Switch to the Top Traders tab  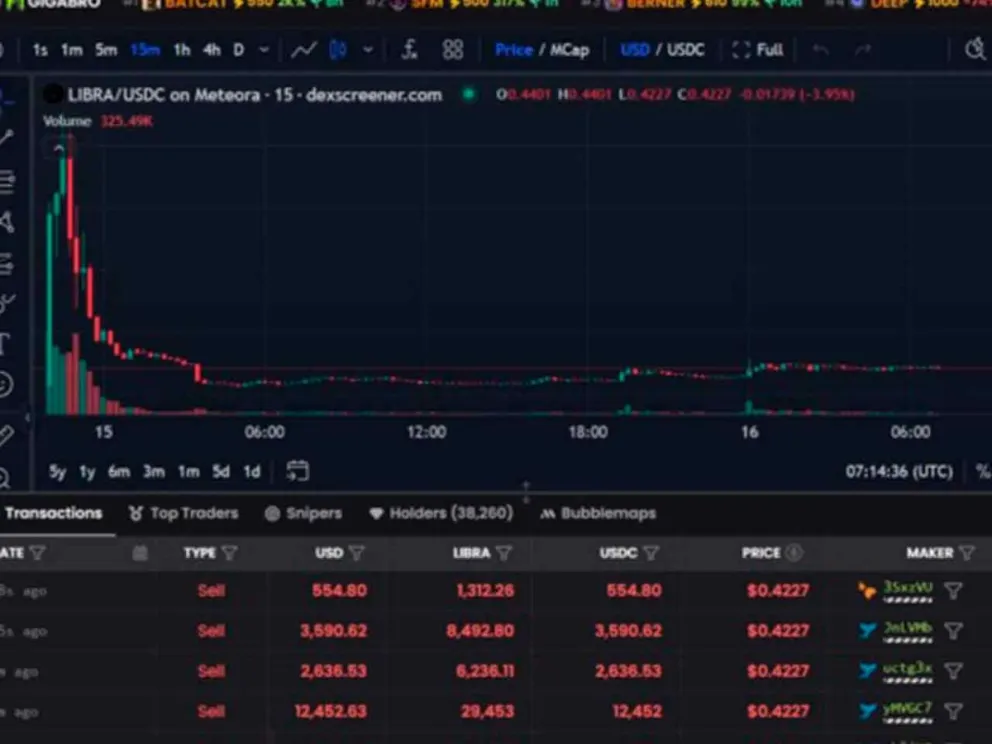[x=183, y=513]
